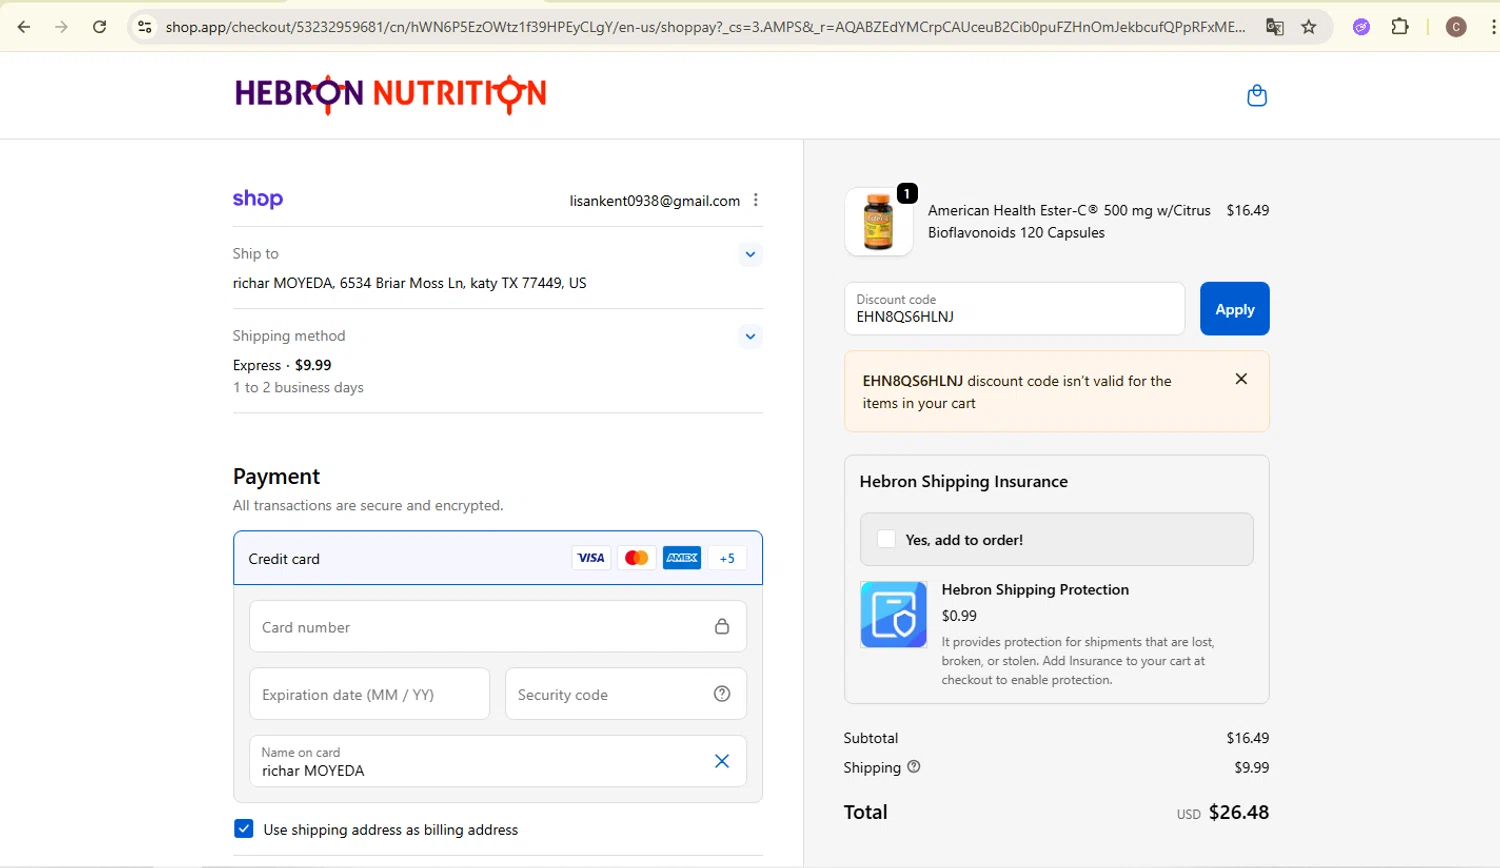The width and height of the screenshot is (1500, 868).
Task: Click the lock icon in card number field
Action: click(722, 627)
